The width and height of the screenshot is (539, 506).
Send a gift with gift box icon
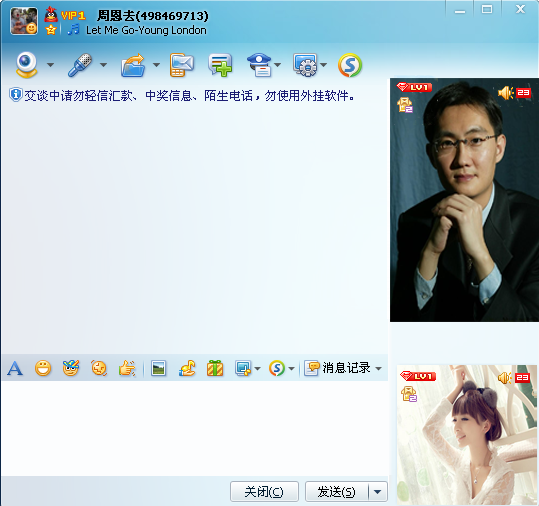[215, 368]
